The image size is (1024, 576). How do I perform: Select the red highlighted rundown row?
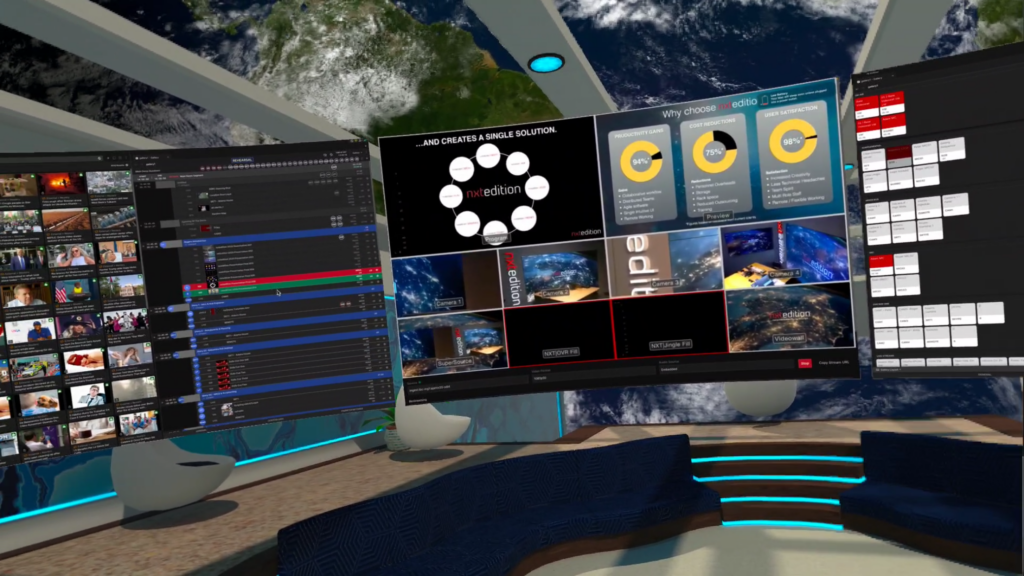[282, 278]
